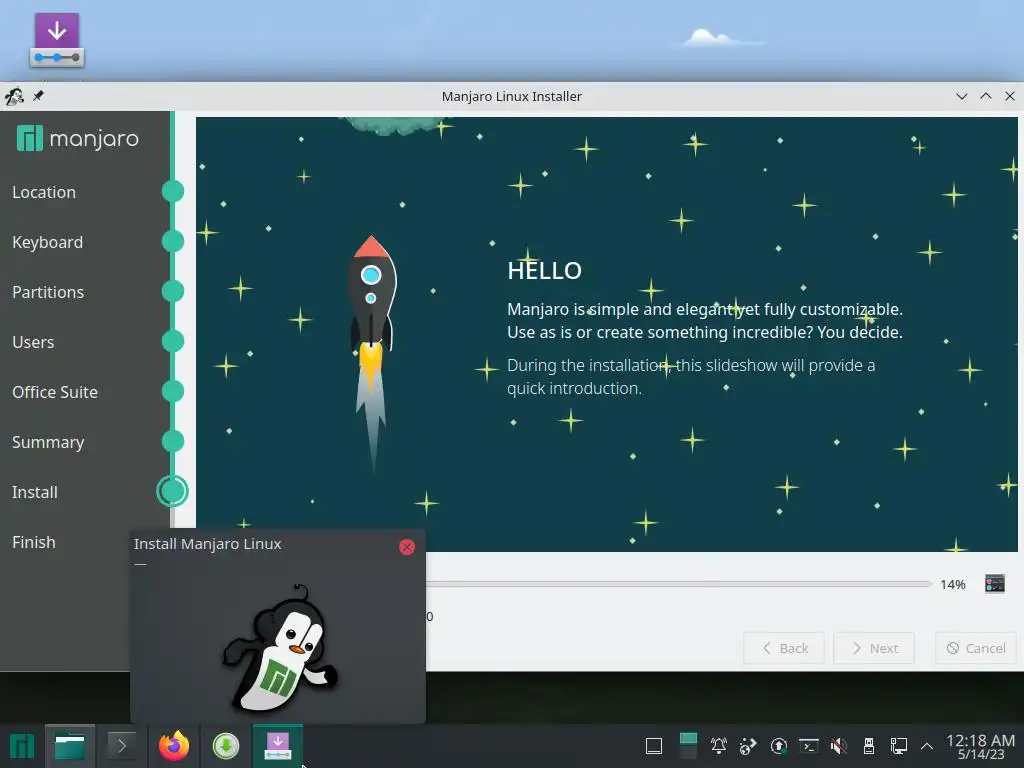This screenshot has height=768, width=1024.
Task: Click the Manjaro logo in the sidebar
Action: coord(78,138)
